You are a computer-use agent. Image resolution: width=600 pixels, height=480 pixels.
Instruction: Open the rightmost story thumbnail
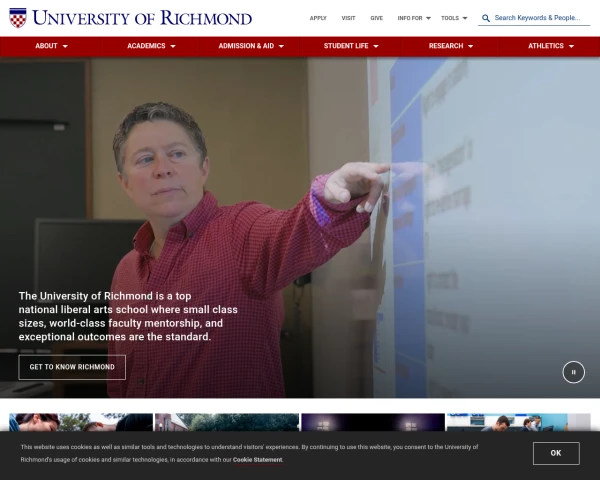(518, 422)
